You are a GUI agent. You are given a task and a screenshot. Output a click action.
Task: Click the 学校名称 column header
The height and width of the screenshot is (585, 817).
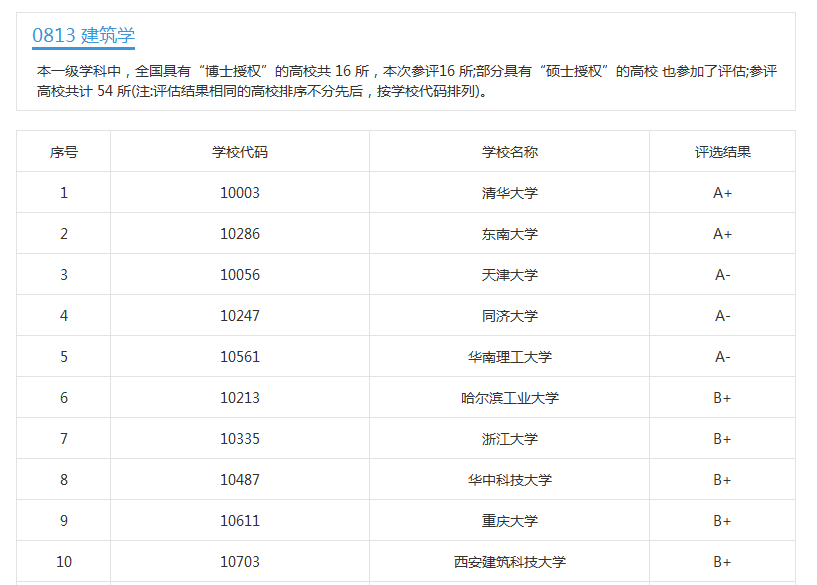click(x=509, y=152)
